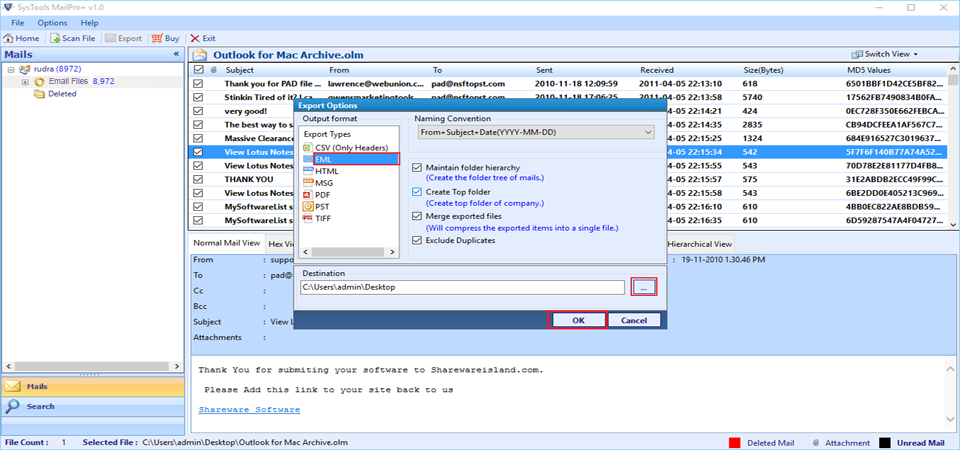Click the destination browse (...) button
The width and height of the screenshot is (960, 450).
643,287
